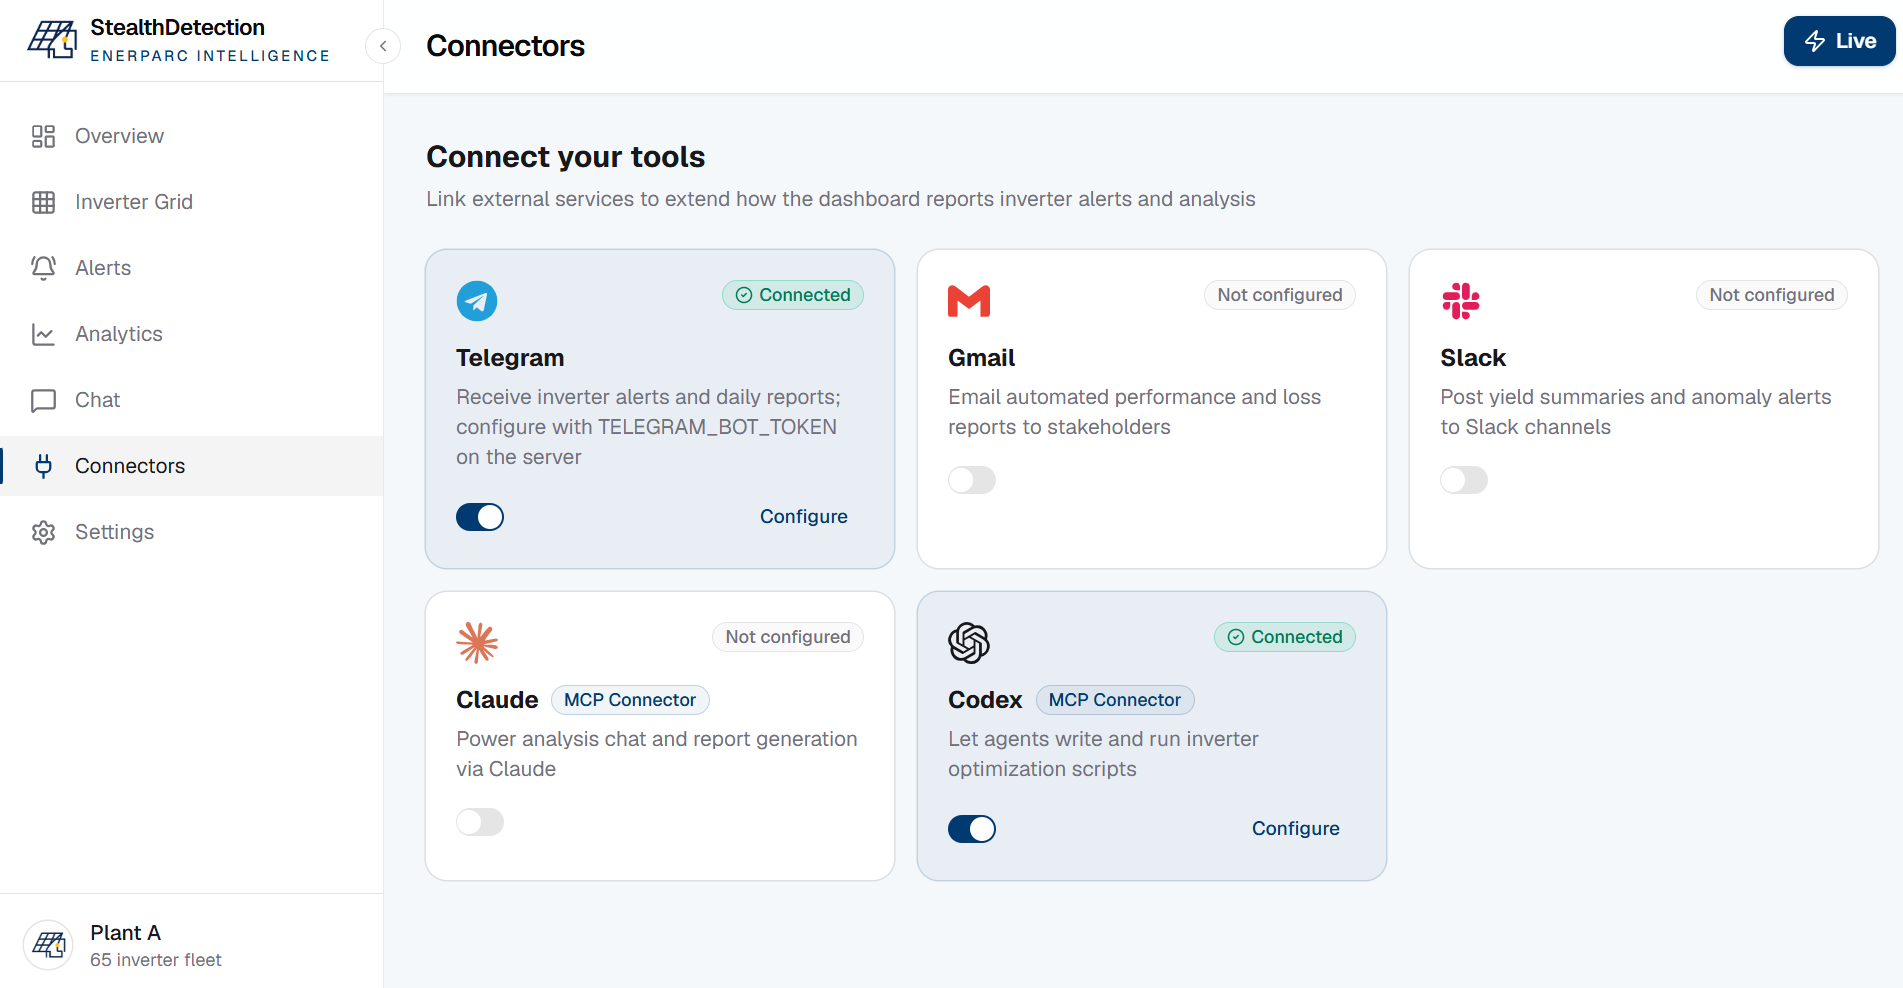Open the Overview page
This screenshot has height=988, width=1903.
pos(192,136)
